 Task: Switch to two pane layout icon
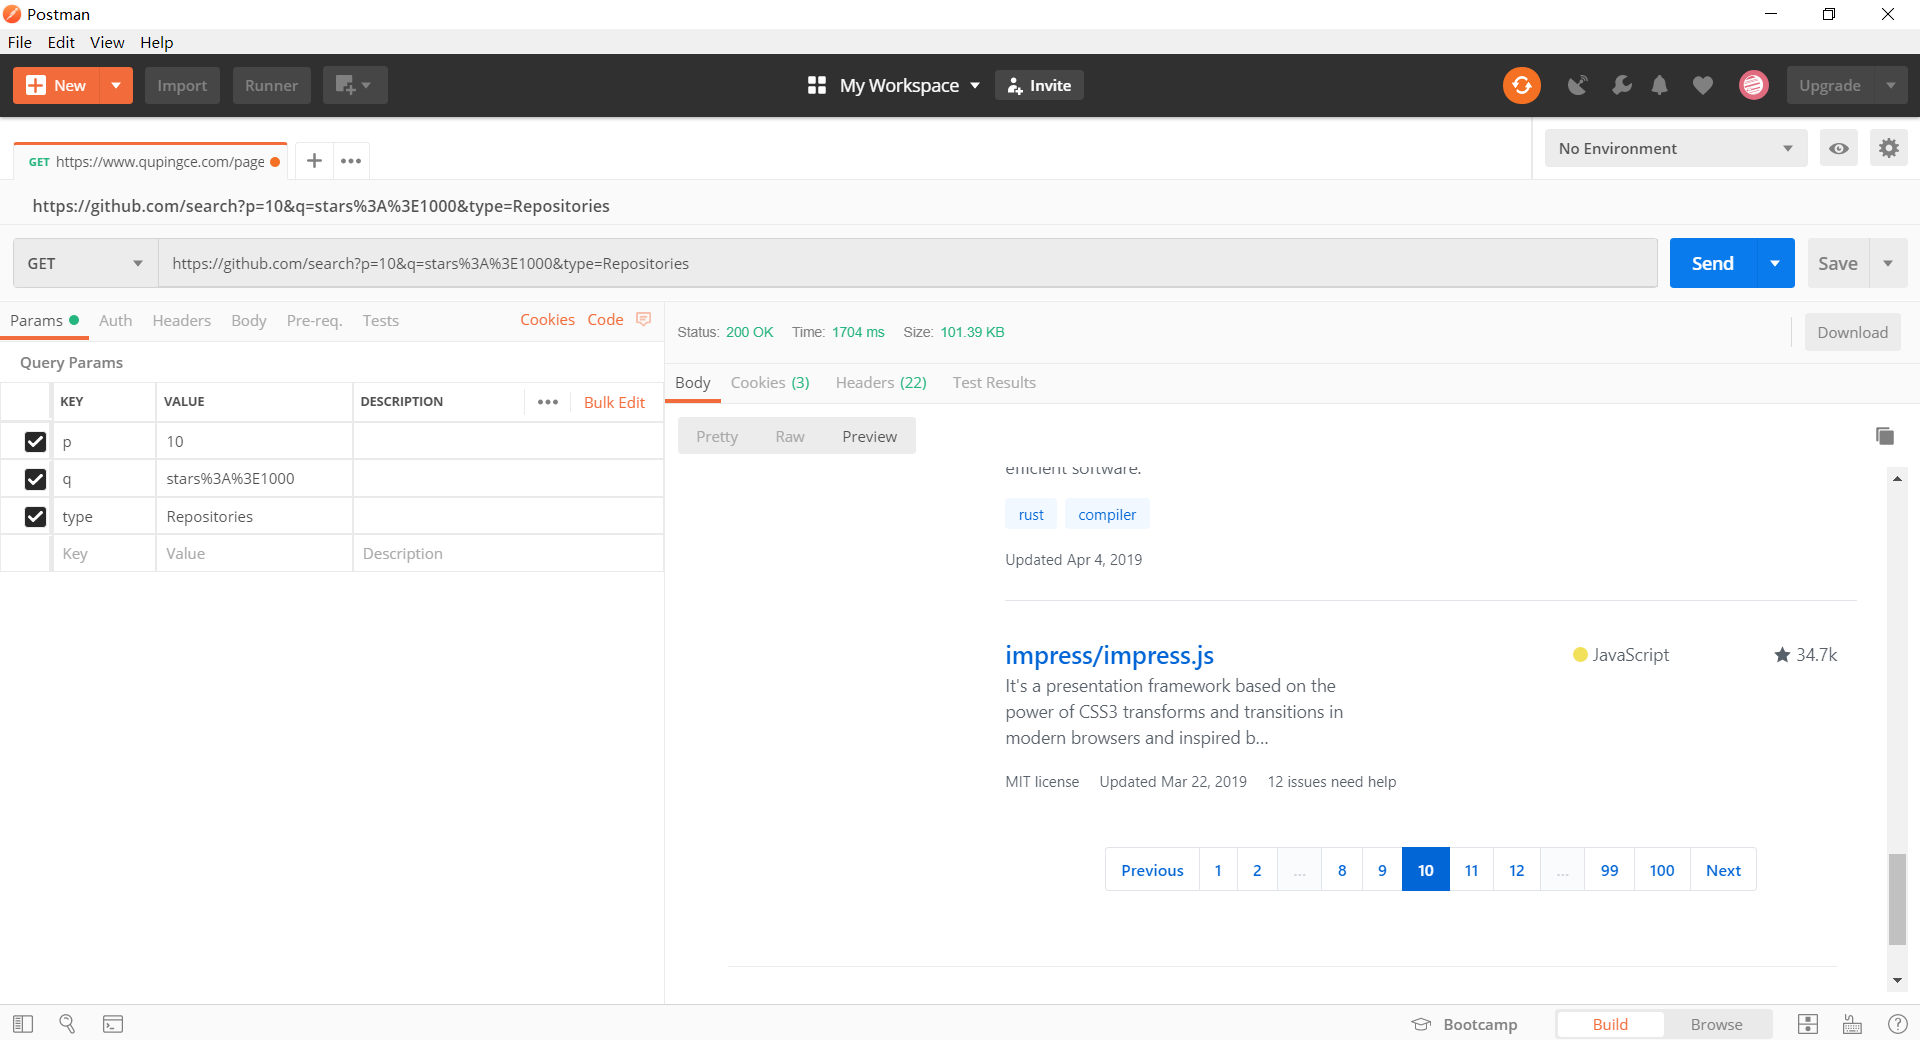tap(1808, 1024)
